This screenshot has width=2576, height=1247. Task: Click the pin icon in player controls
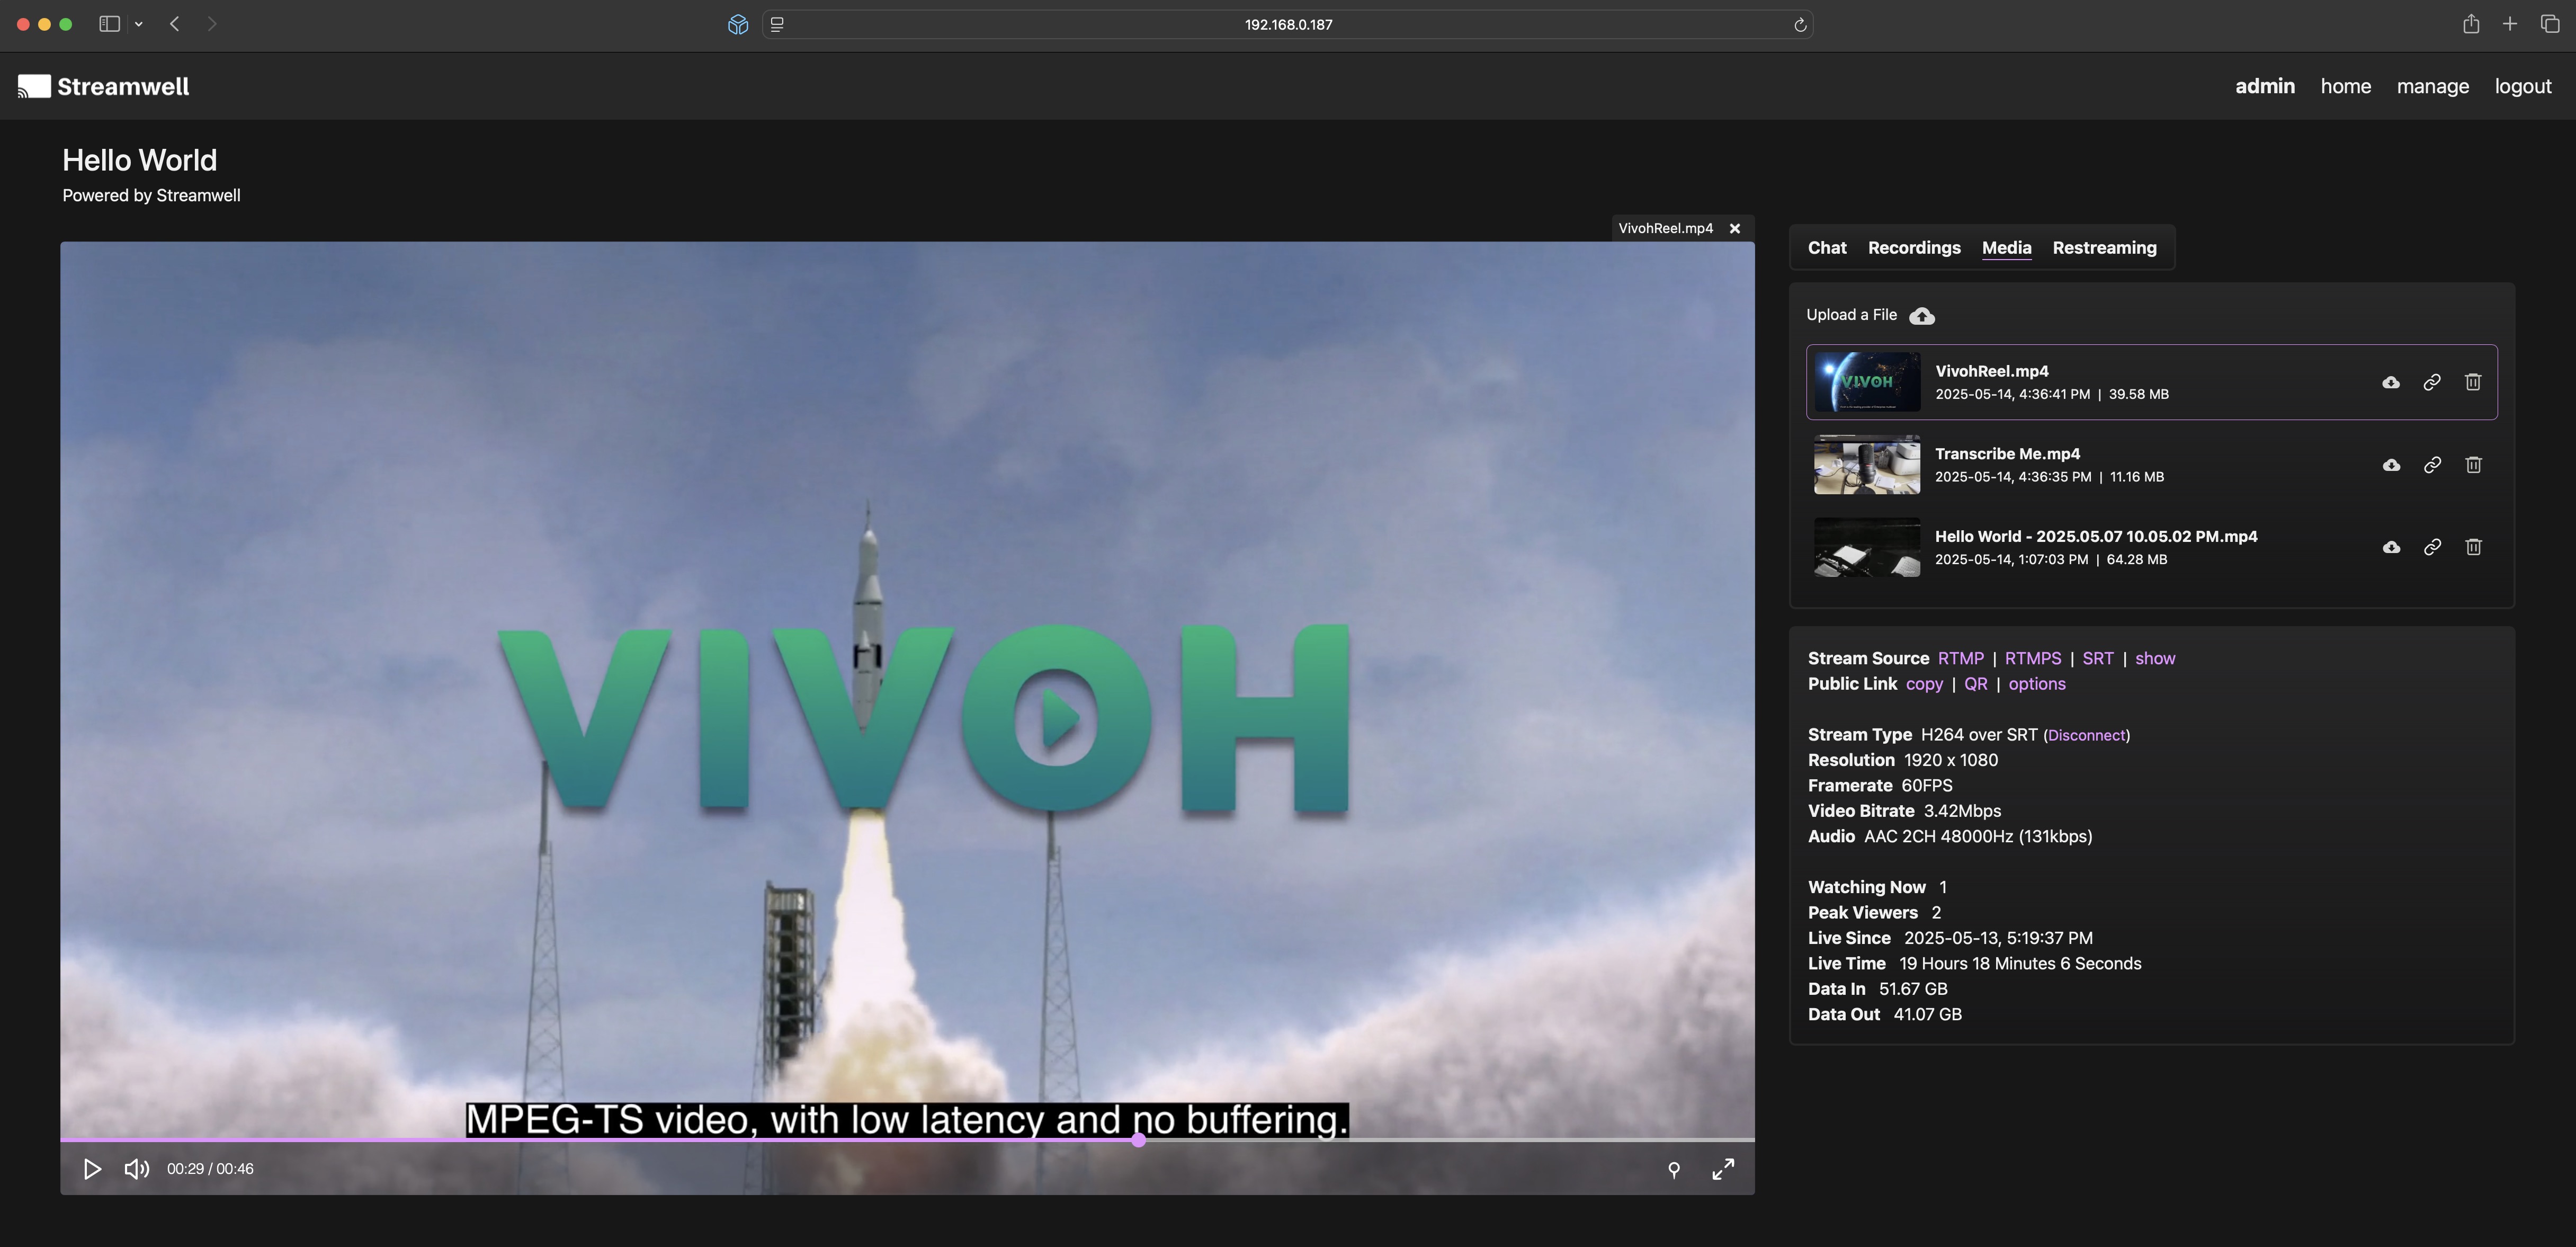tap(1674, 1169)
